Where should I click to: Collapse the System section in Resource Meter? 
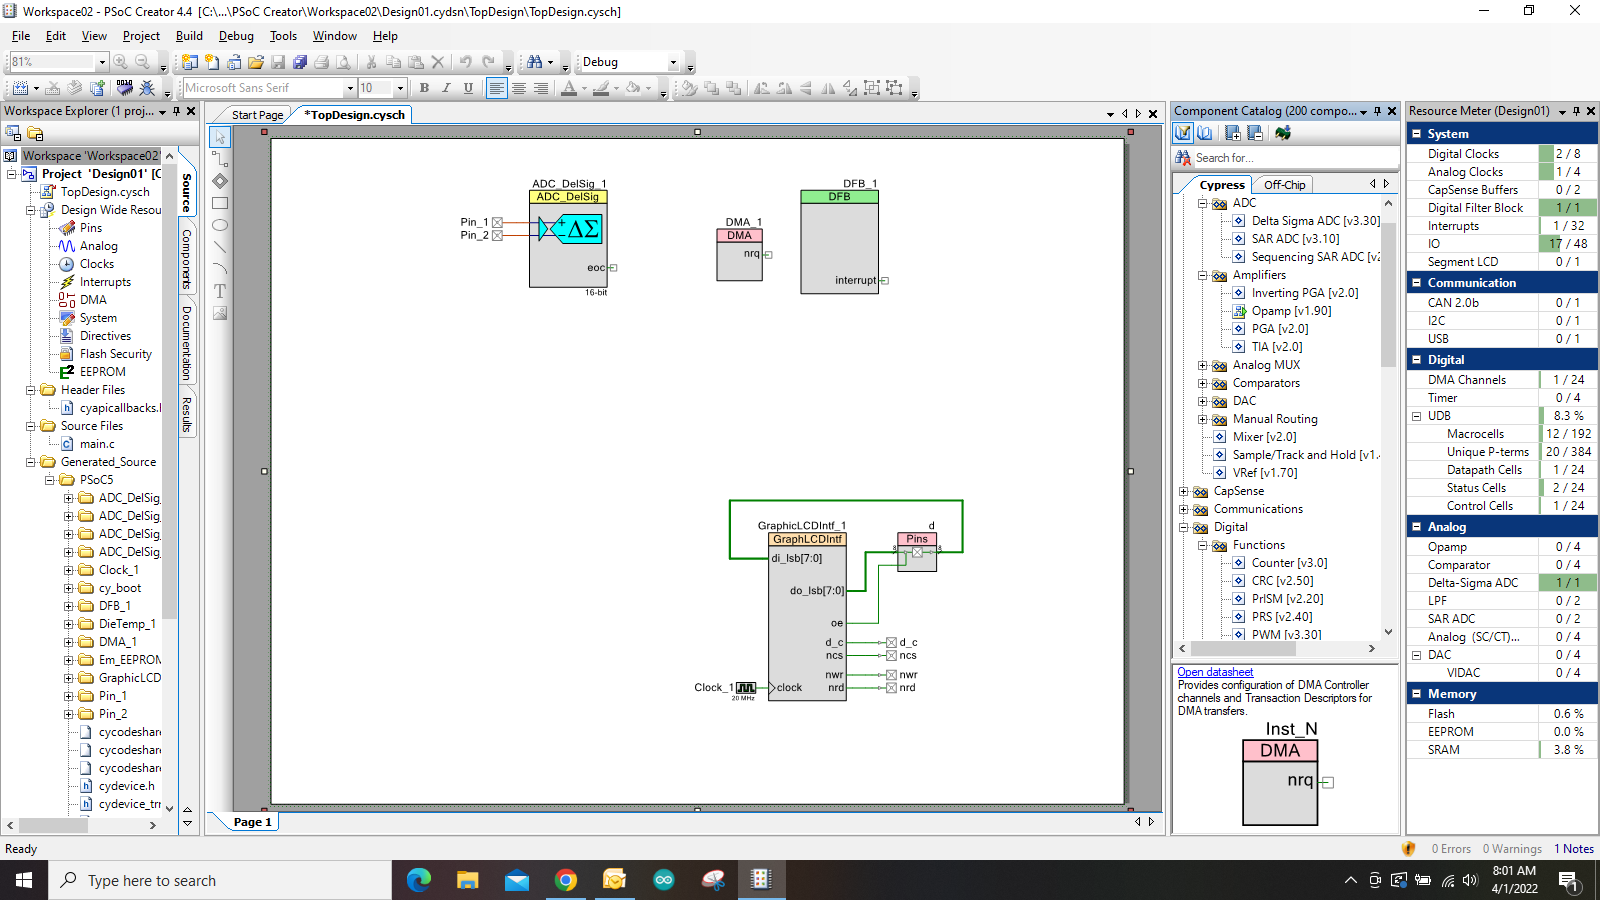1416,134
